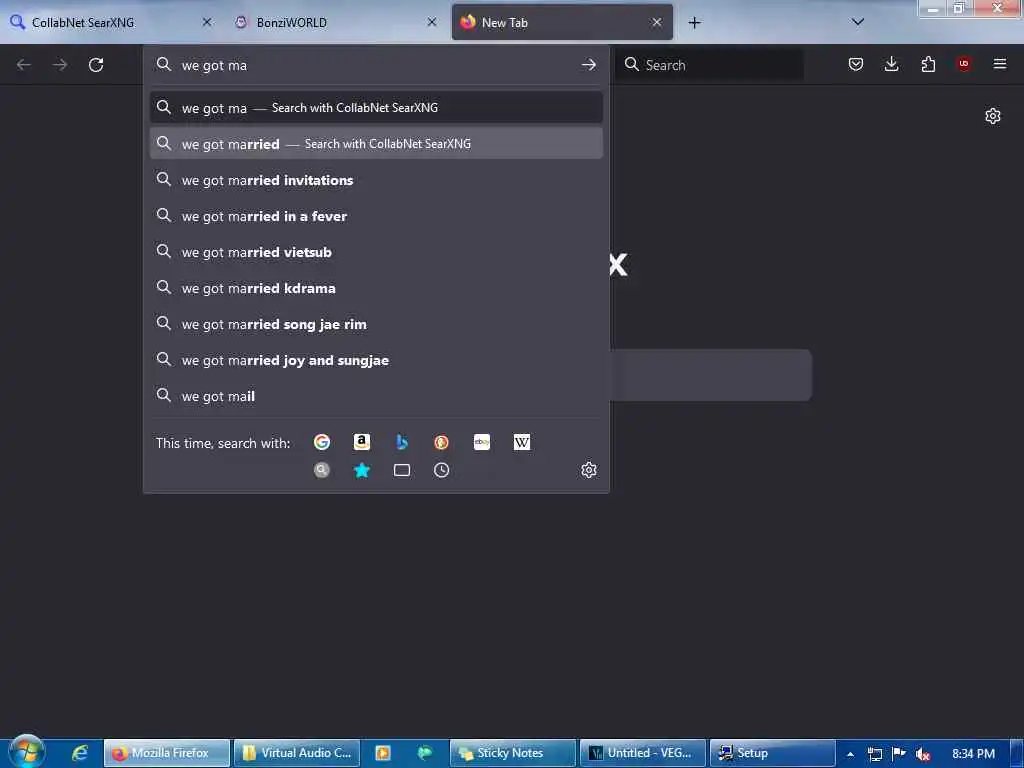
Task: Search open tabs using the tab icon
Action: [402, 470]
